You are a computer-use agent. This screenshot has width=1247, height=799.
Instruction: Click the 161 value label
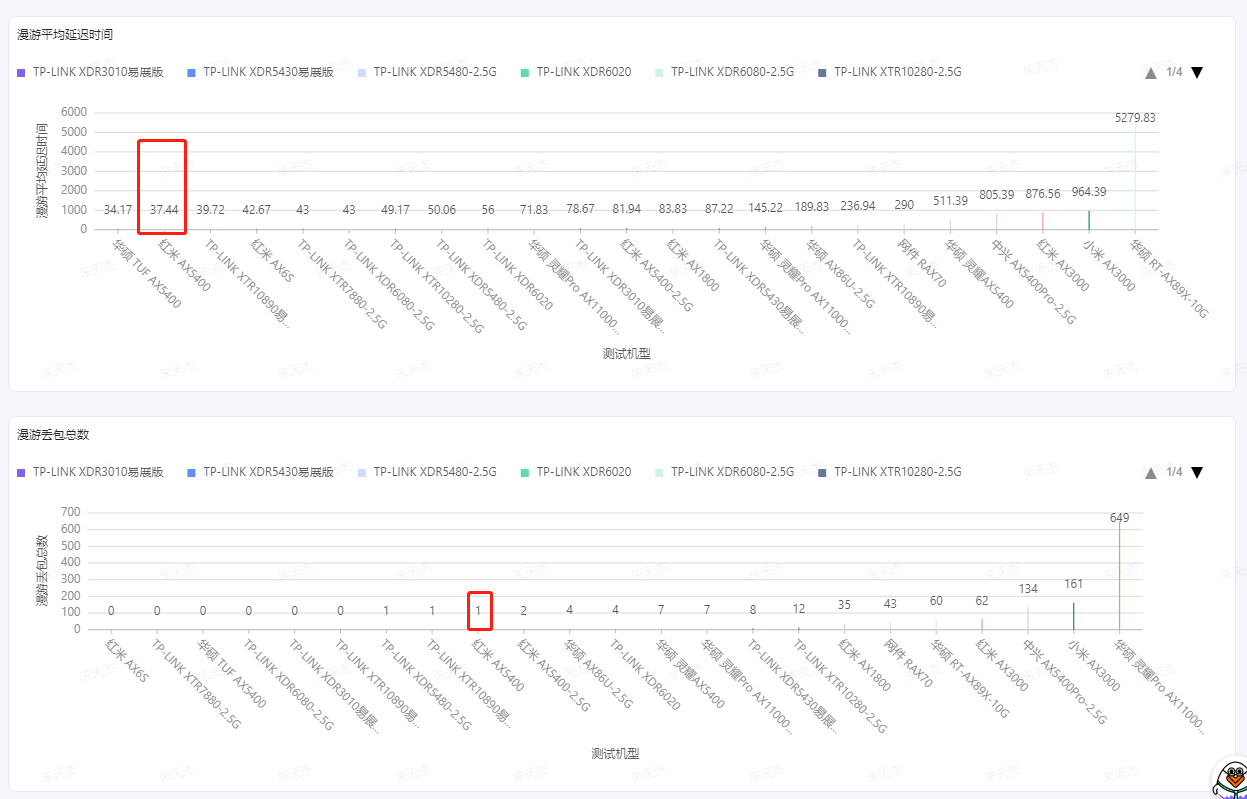pyautogui.click(x=1073, y=584)
